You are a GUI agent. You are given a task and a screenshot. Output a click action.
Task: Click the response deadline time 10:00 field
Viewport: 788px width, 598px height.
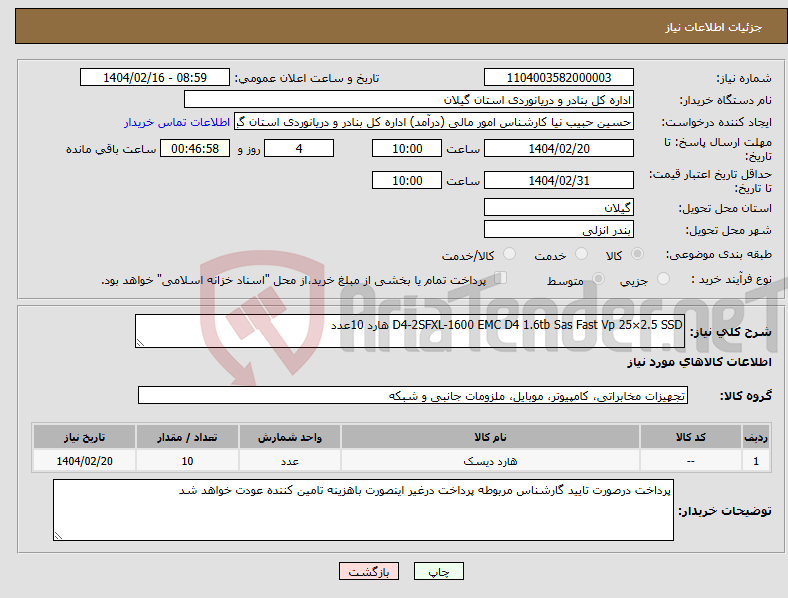pyautogui.click(x=407, y=148)
